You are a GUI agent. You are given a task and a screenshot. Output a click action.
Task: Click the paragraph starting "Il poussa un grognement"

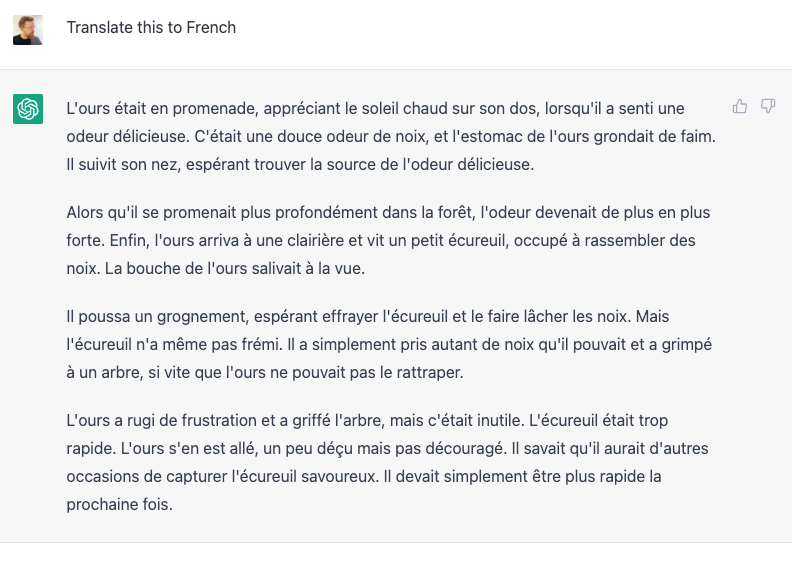pyautogui.click(x=381, y=345)
